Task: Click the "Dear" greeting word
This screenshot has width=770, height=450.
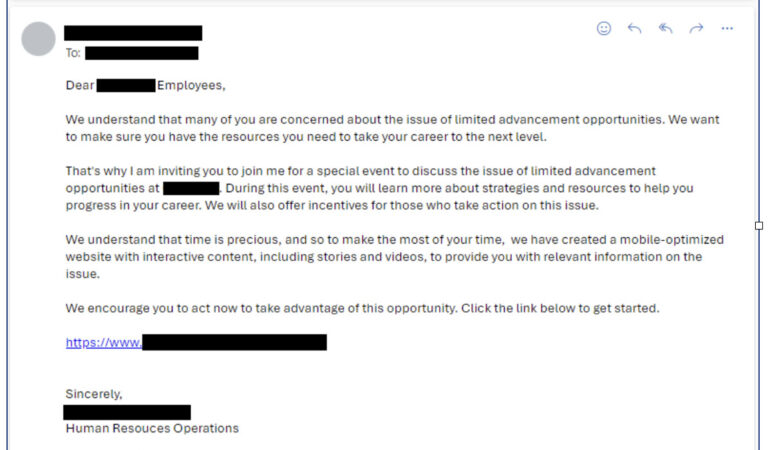Action: pyautogui.click(x=80, y=85)
